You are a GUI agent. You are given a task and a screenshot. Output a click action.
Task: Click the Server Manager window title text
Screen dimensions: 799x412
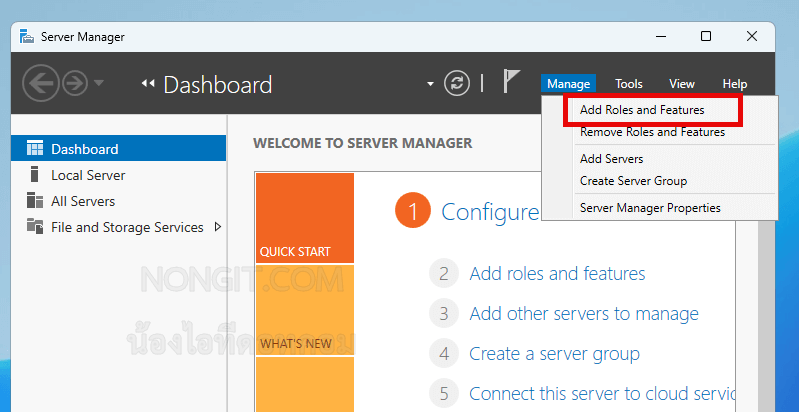(x=83, y=37)
